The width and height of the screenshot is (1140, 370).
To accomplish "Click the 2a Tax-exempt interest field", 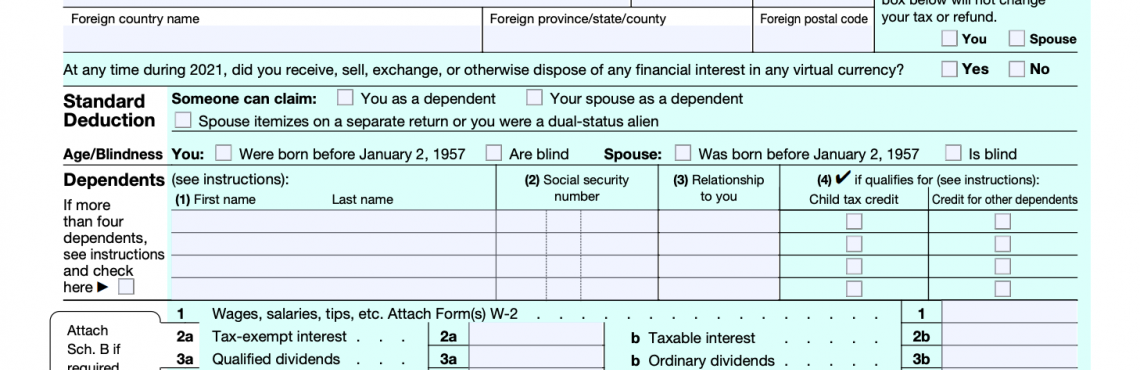I will pyautogui.click(x=537, y=336).
